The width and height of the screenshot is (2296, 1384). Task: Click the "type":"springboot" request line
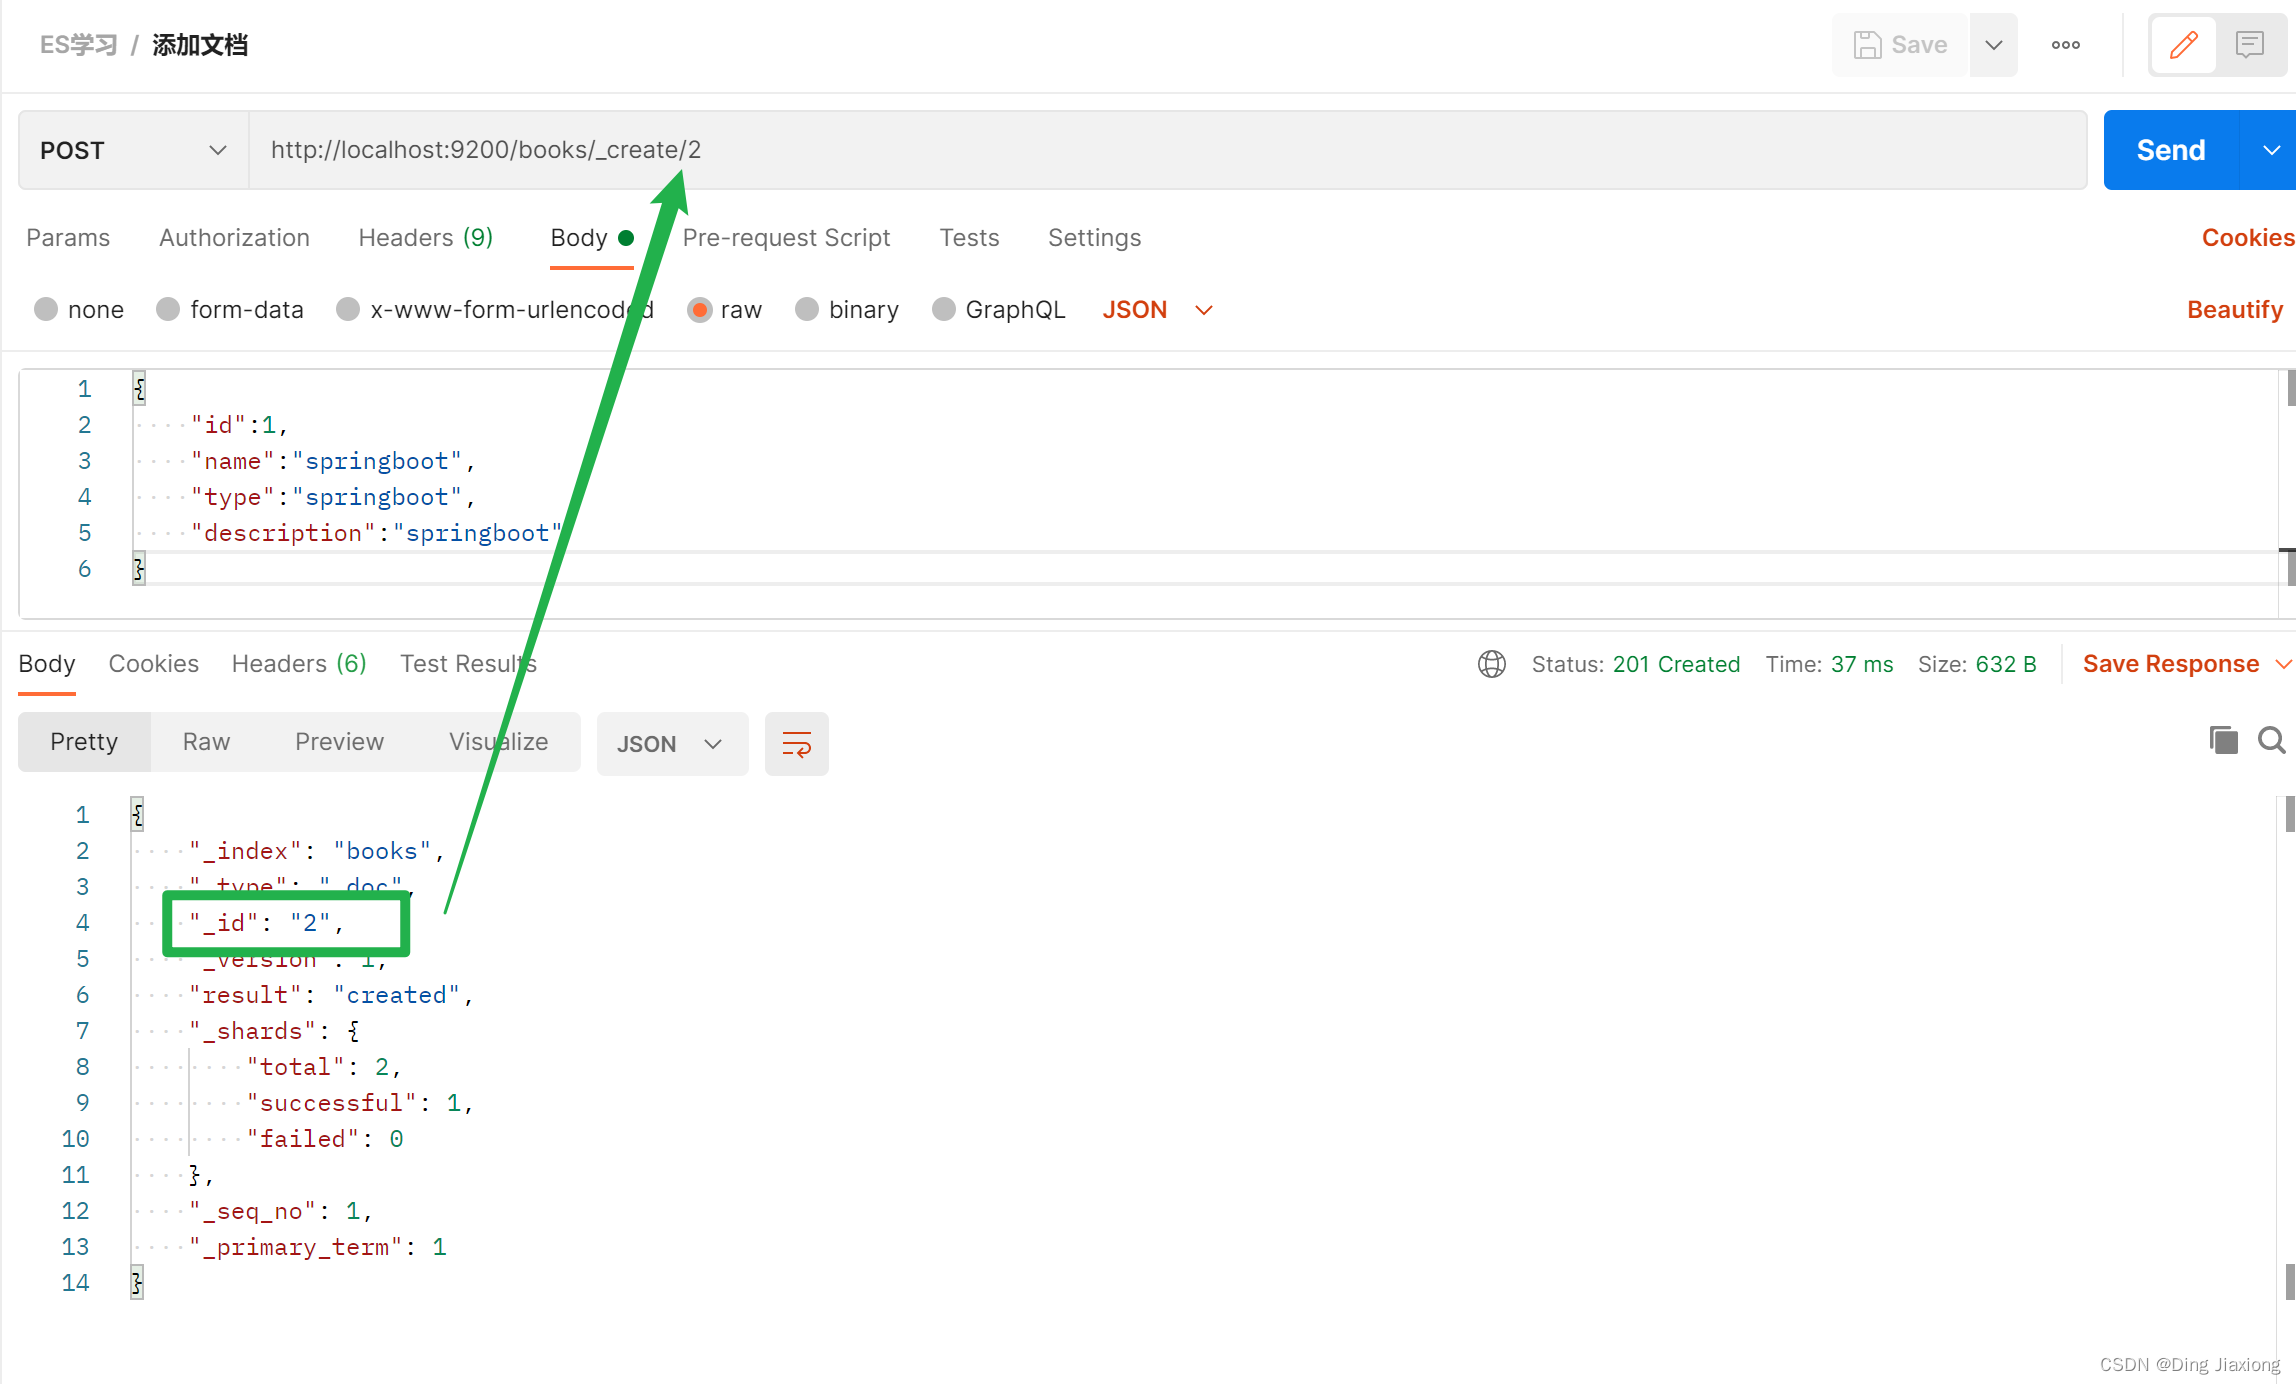(x=333, y=497)
